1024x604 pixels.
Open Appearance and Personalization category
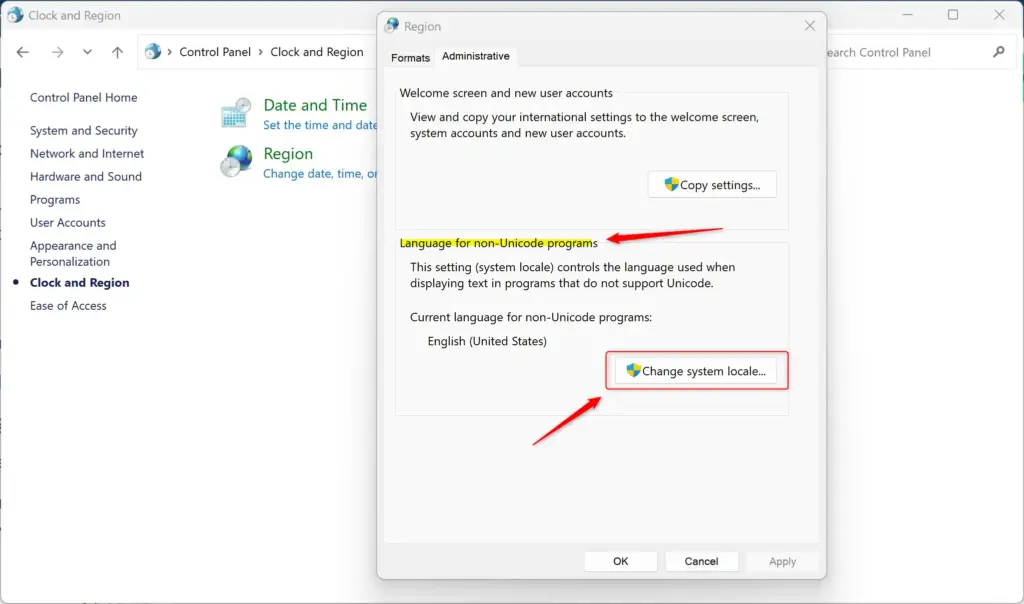tap(73, 253)
